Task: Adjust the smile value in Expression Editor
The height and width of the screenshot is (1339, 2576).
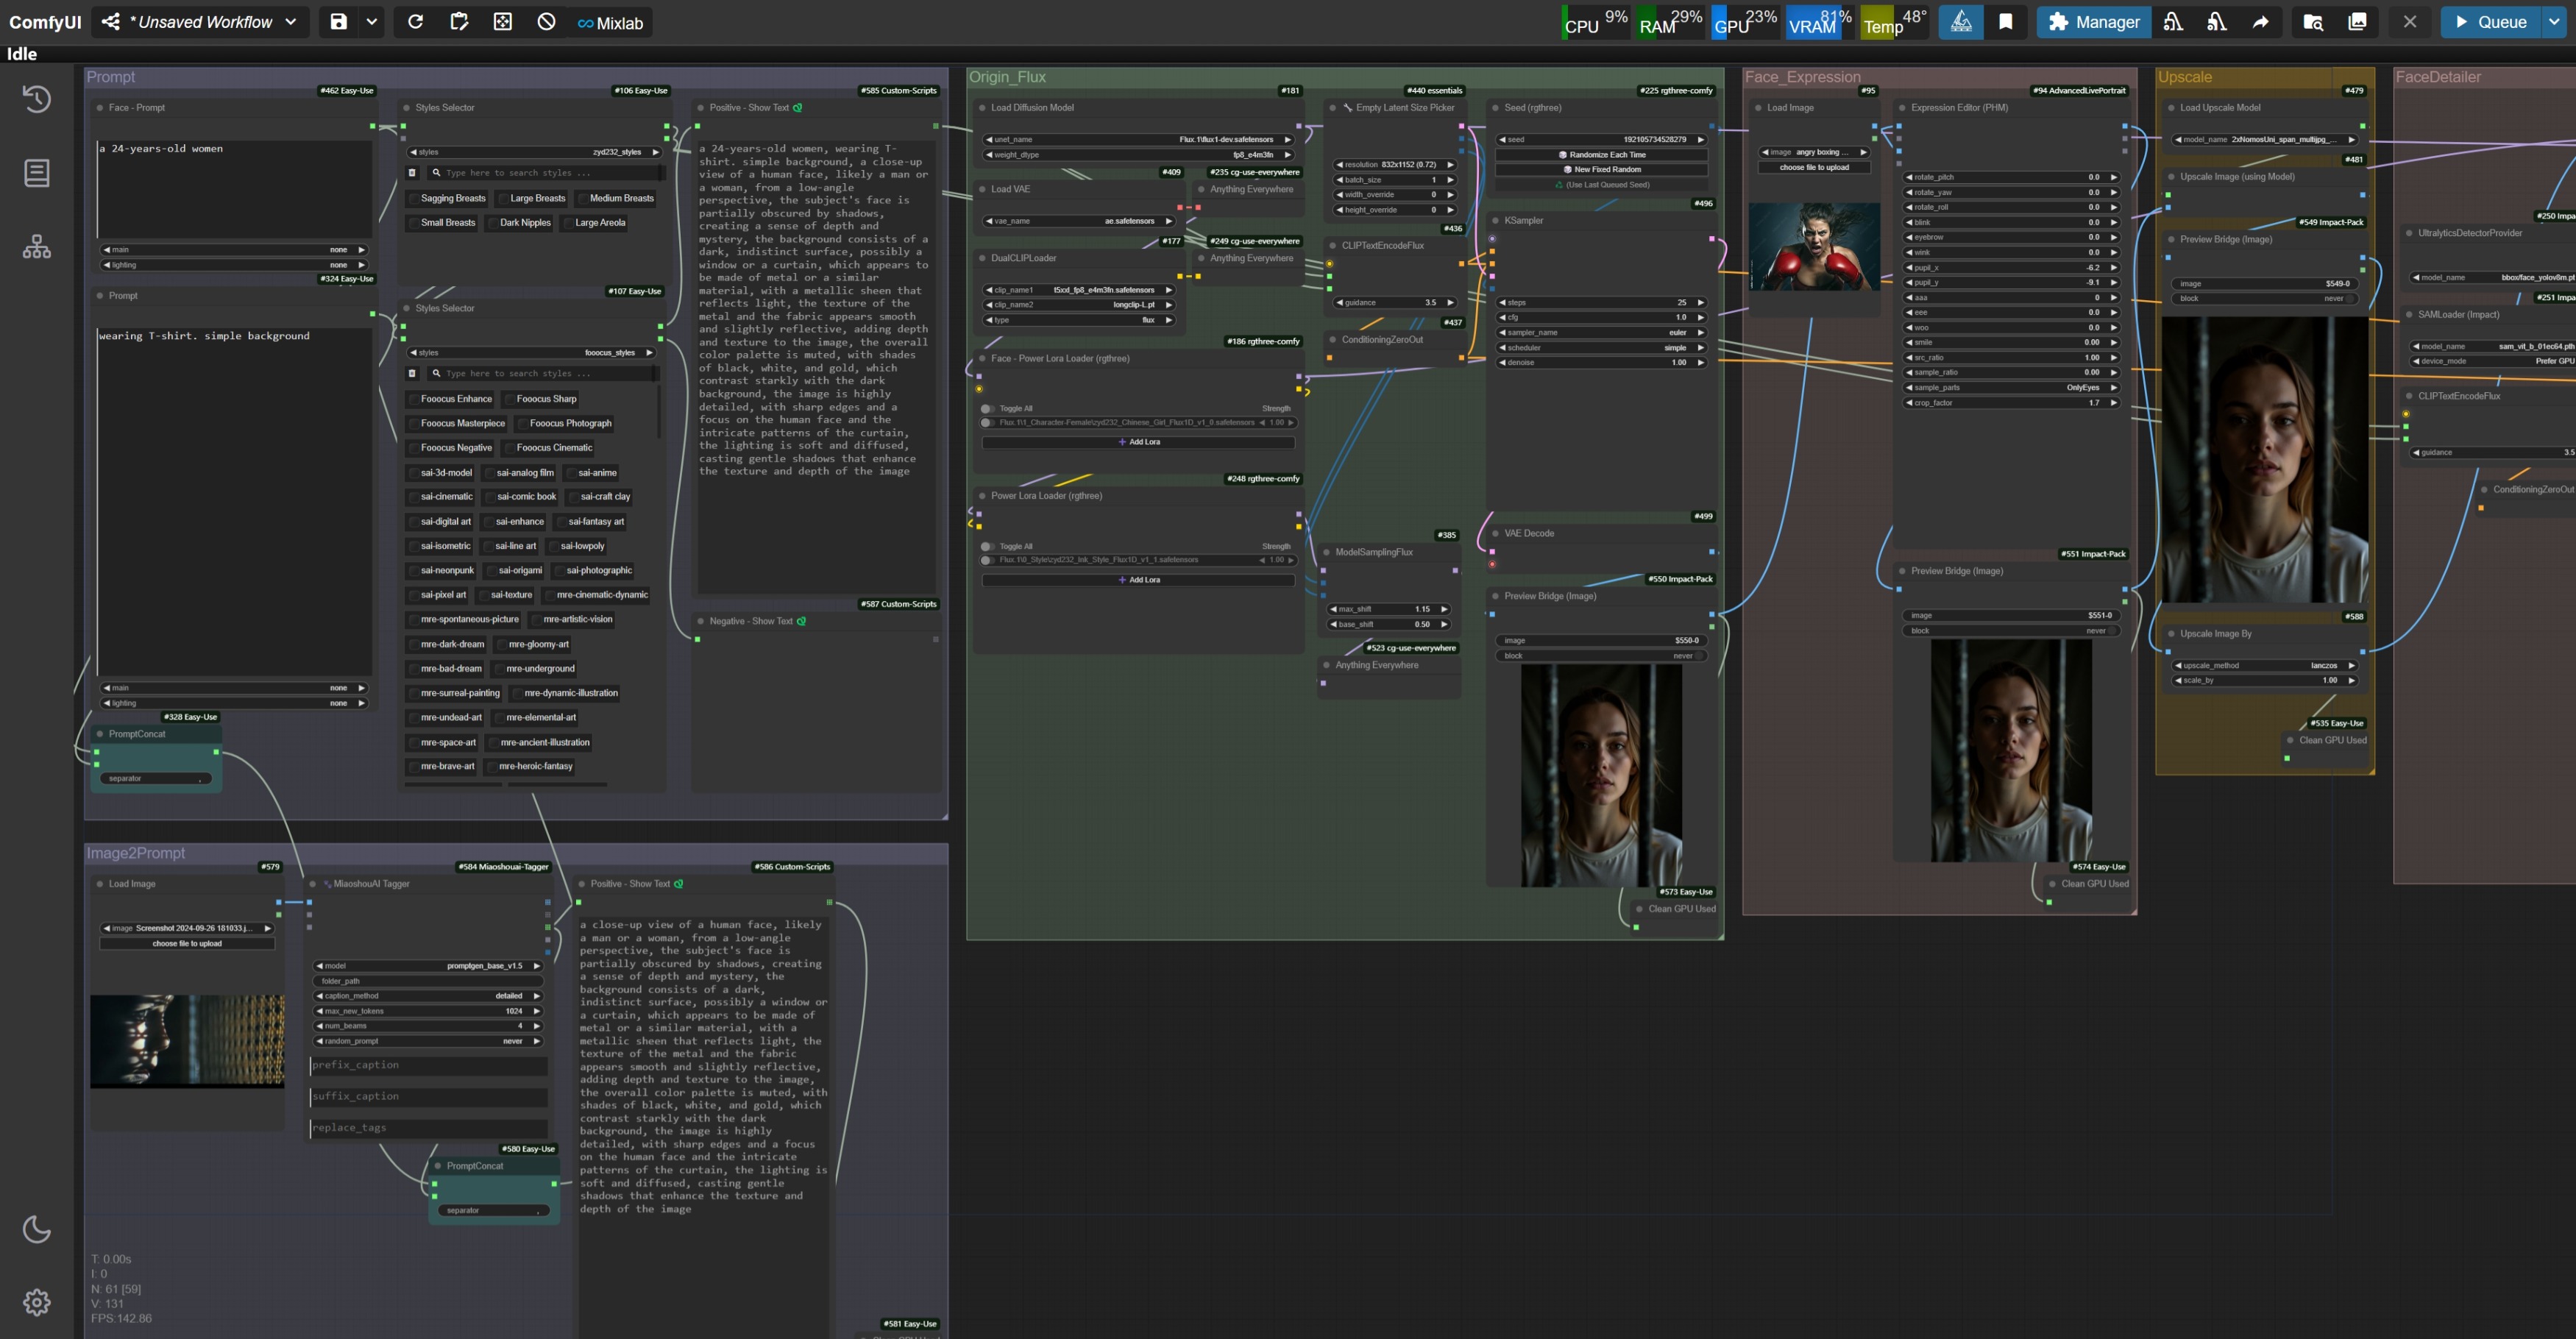Action: [x=2011, y=342]
